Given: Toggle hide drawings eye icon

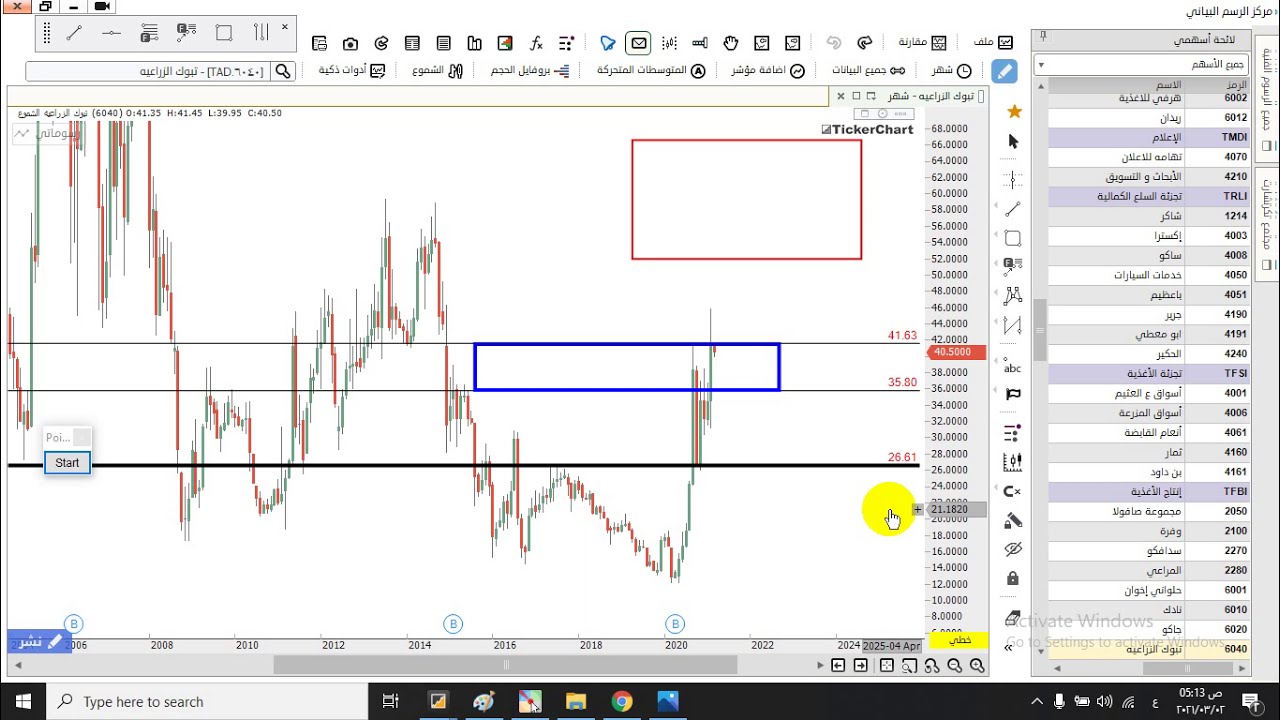Looking at the screenshot, I should click(1013, 549).
